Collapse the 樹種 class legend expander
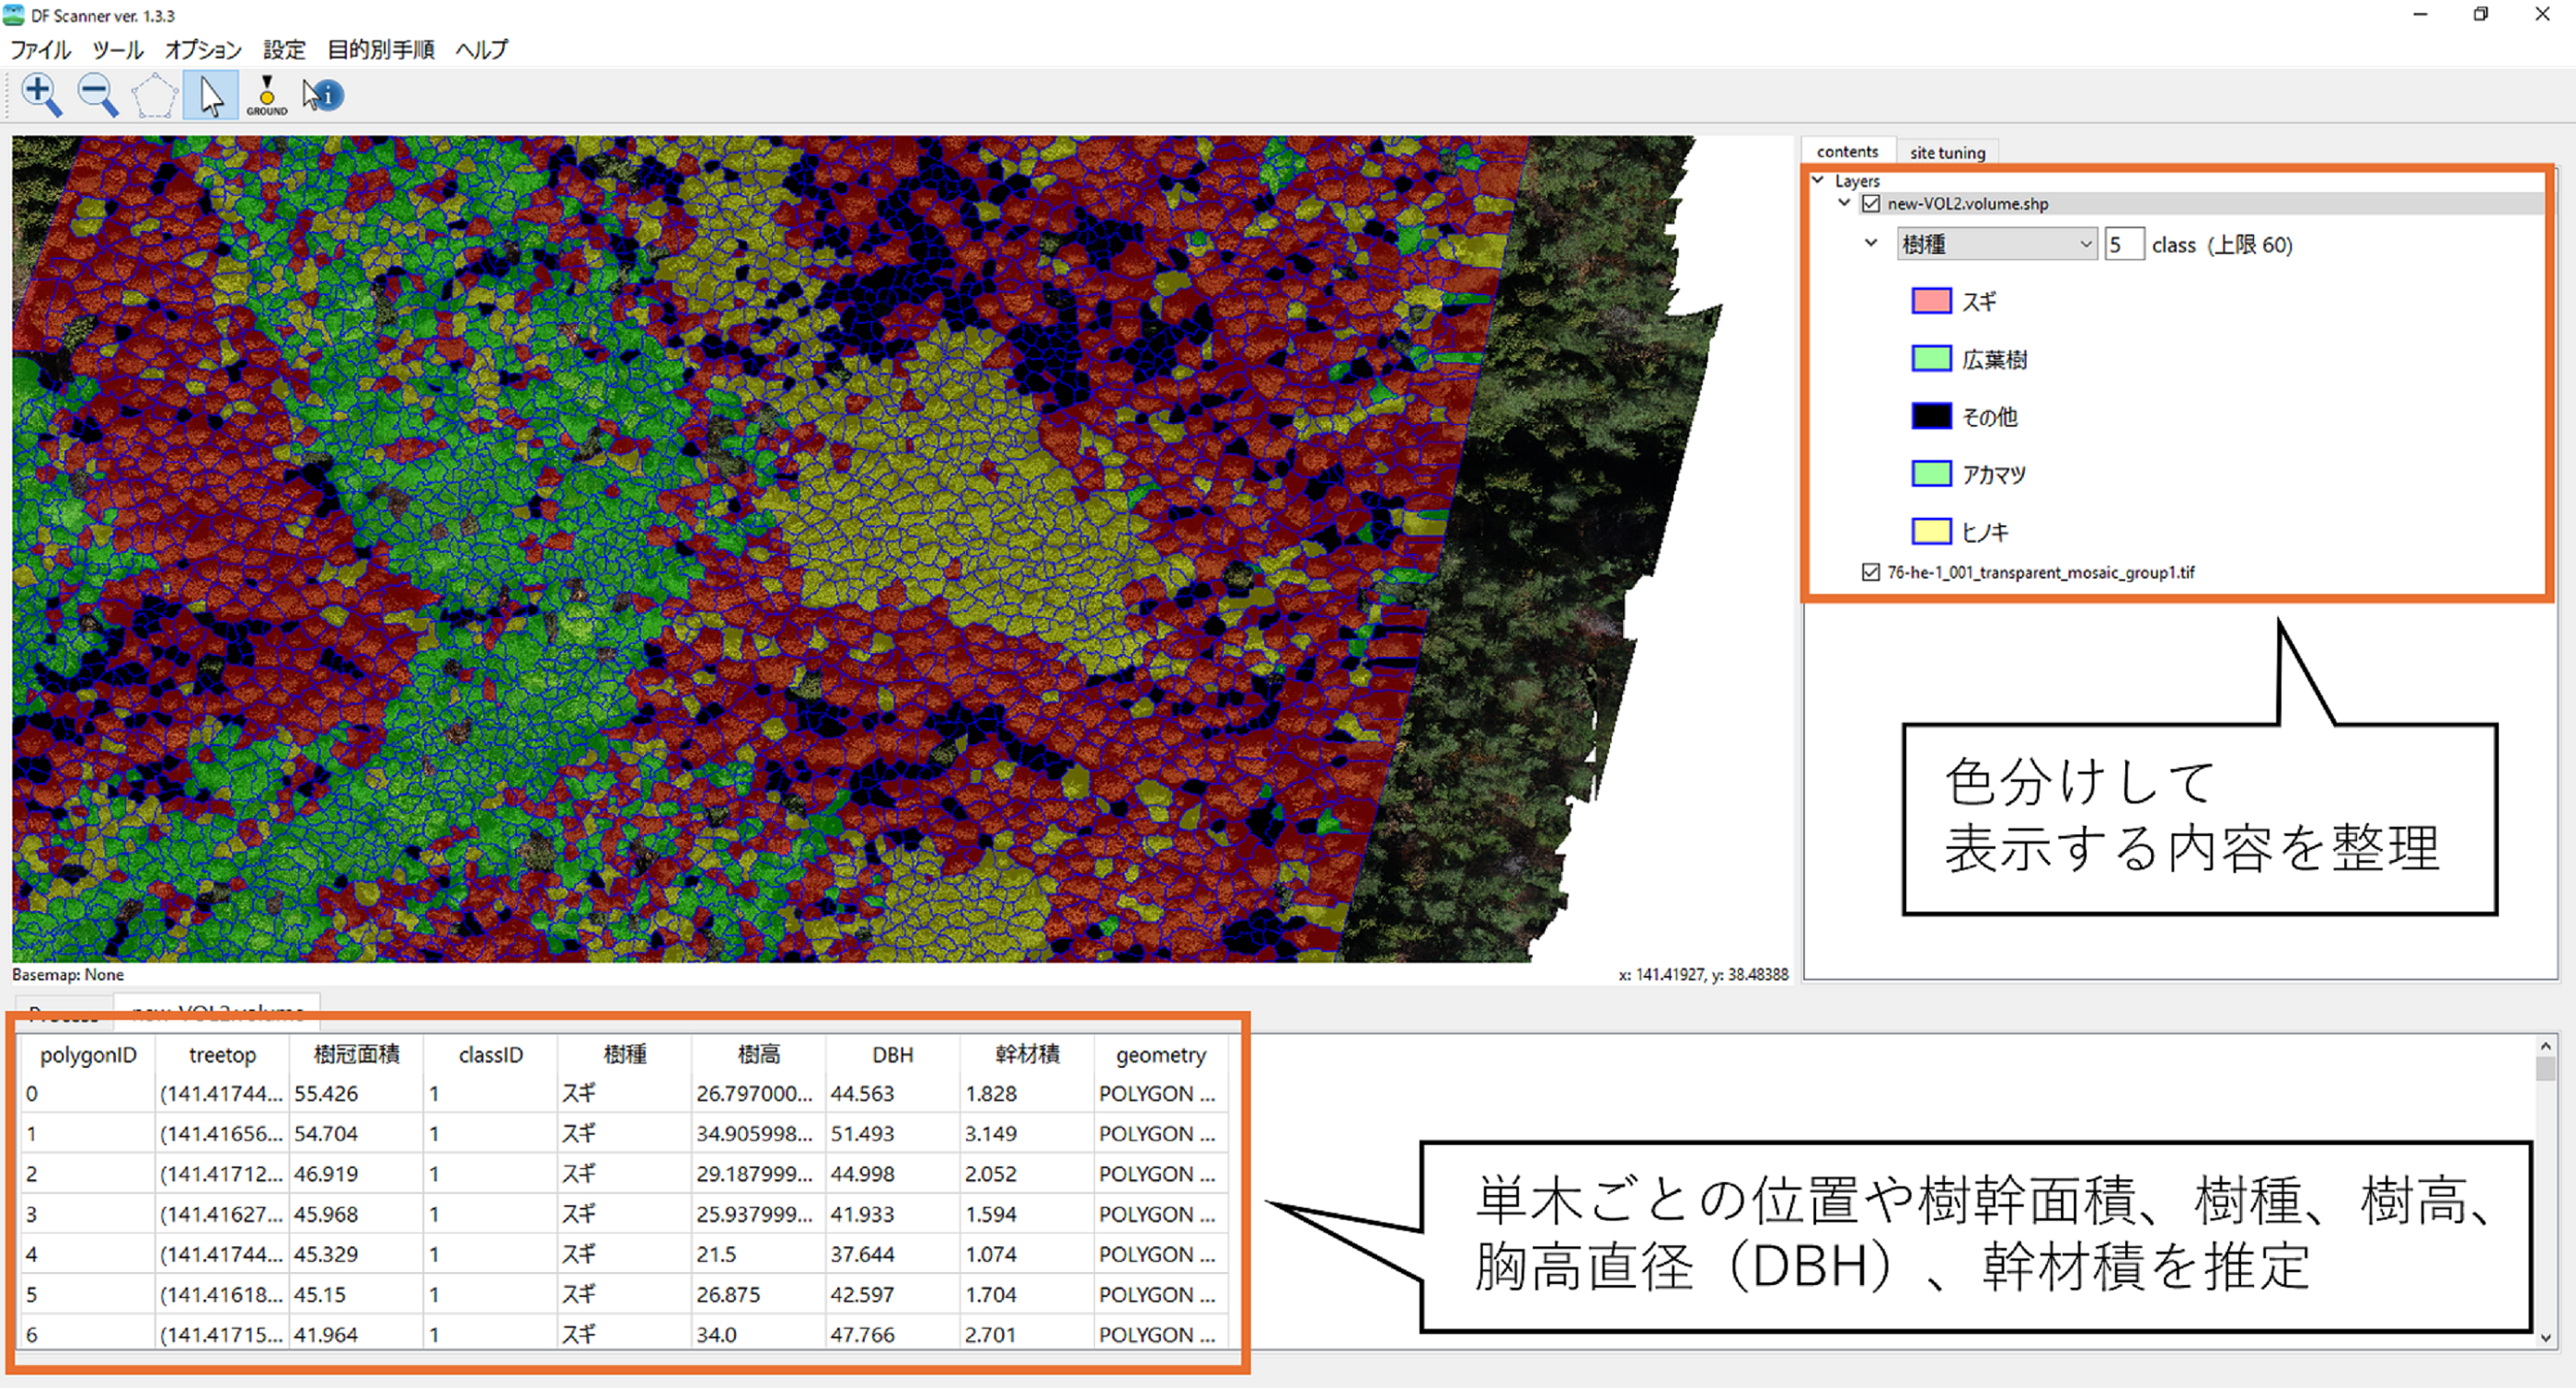Viewport: 2576px width, 1388px height. 1871,243
